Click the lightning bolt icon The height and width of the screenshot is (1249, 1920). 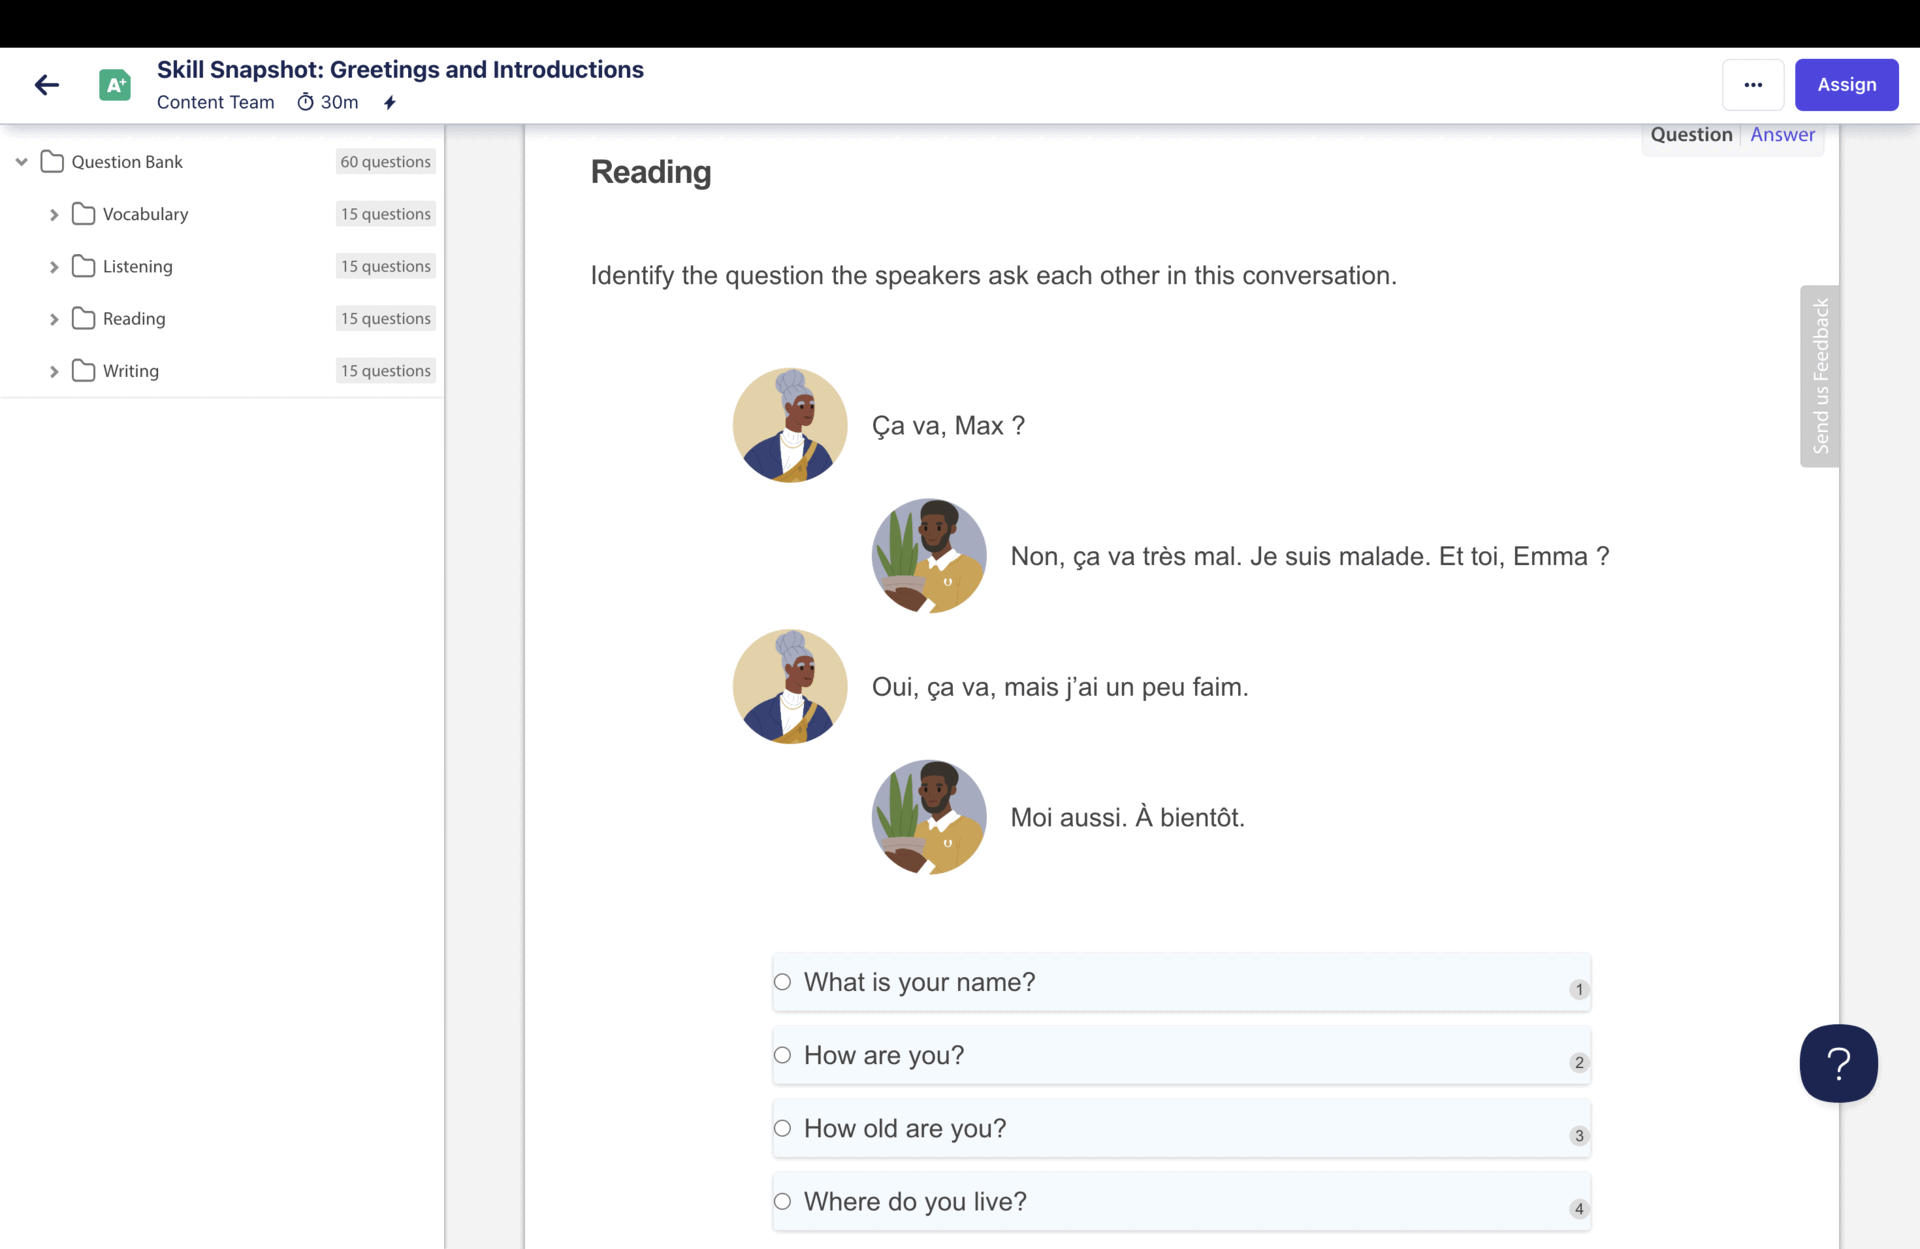[390, 102]
